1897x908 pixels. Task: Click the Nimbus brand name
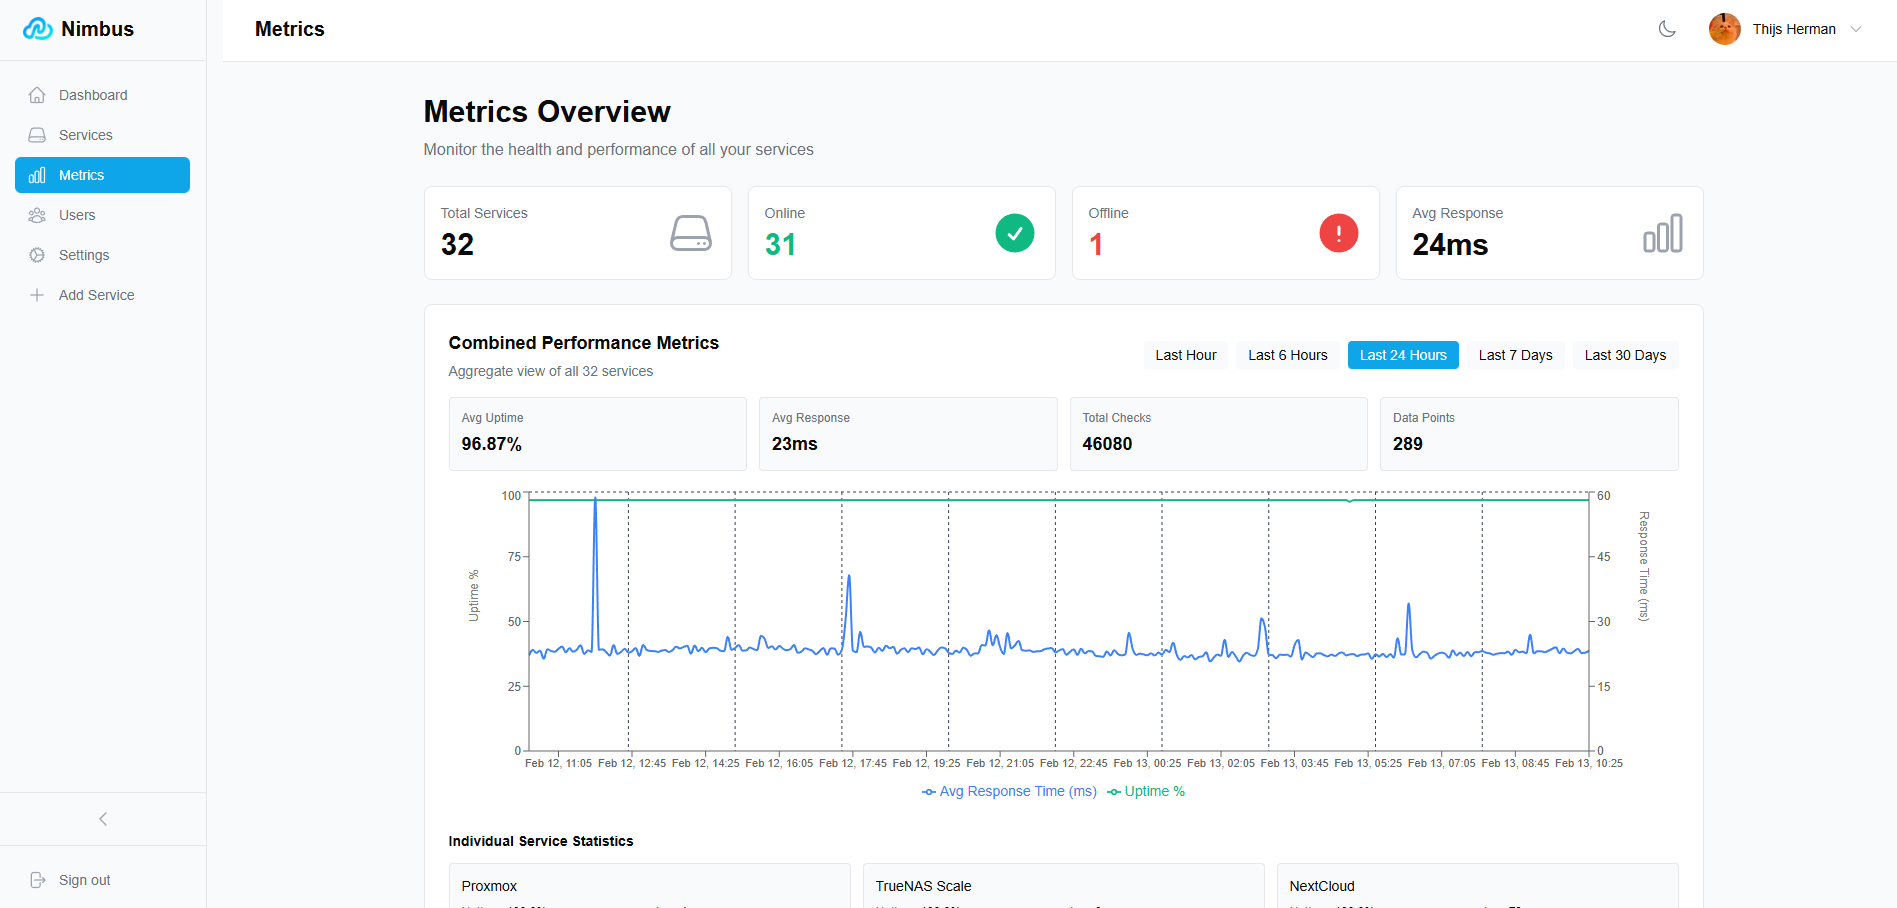97,29
